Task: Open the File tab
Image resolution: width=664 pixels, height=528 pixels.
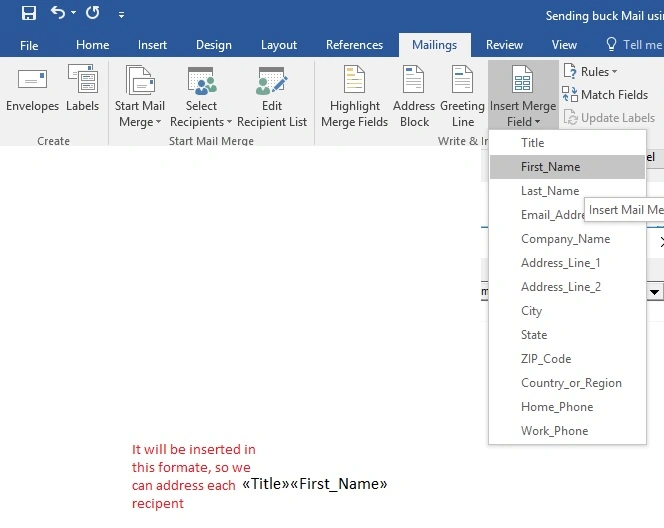Action: click(29, 45)
